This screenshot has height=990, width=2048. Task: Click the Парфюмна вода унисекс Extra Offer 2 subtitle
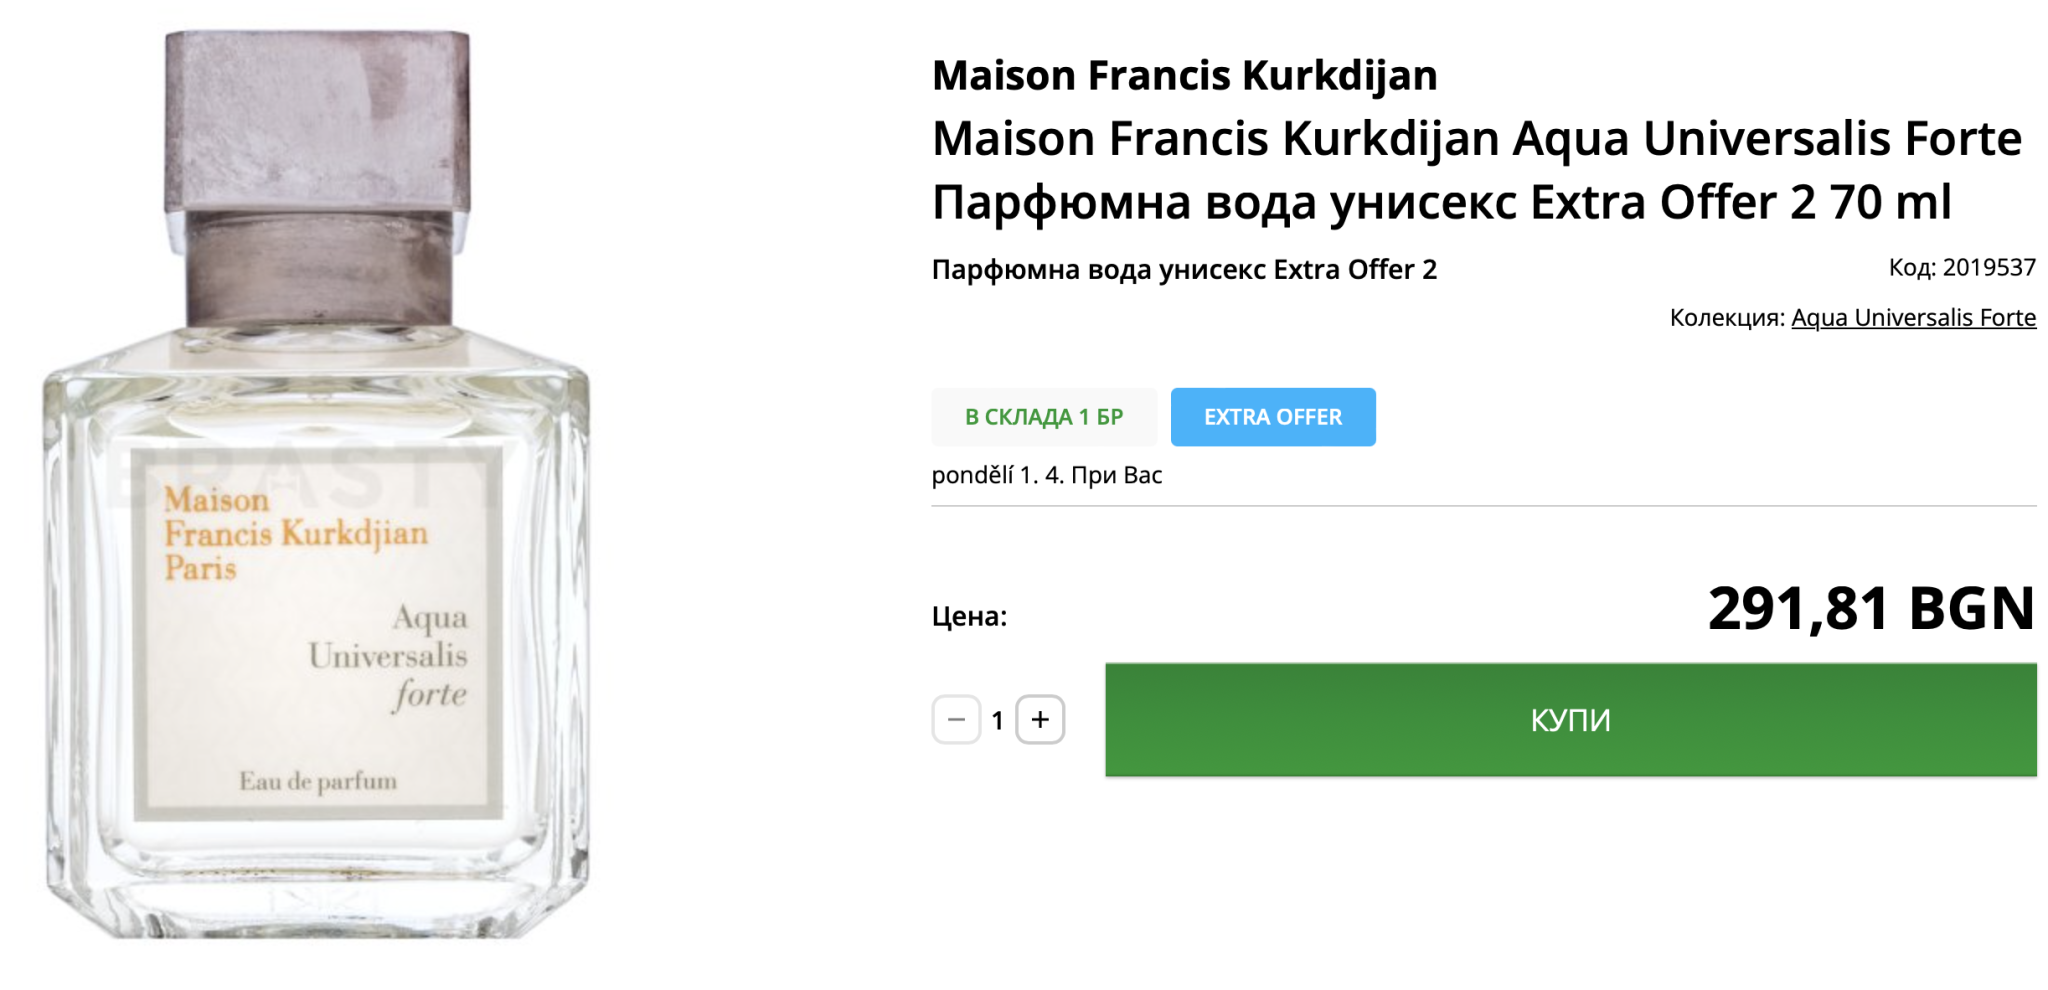[x=1184, y=270]
